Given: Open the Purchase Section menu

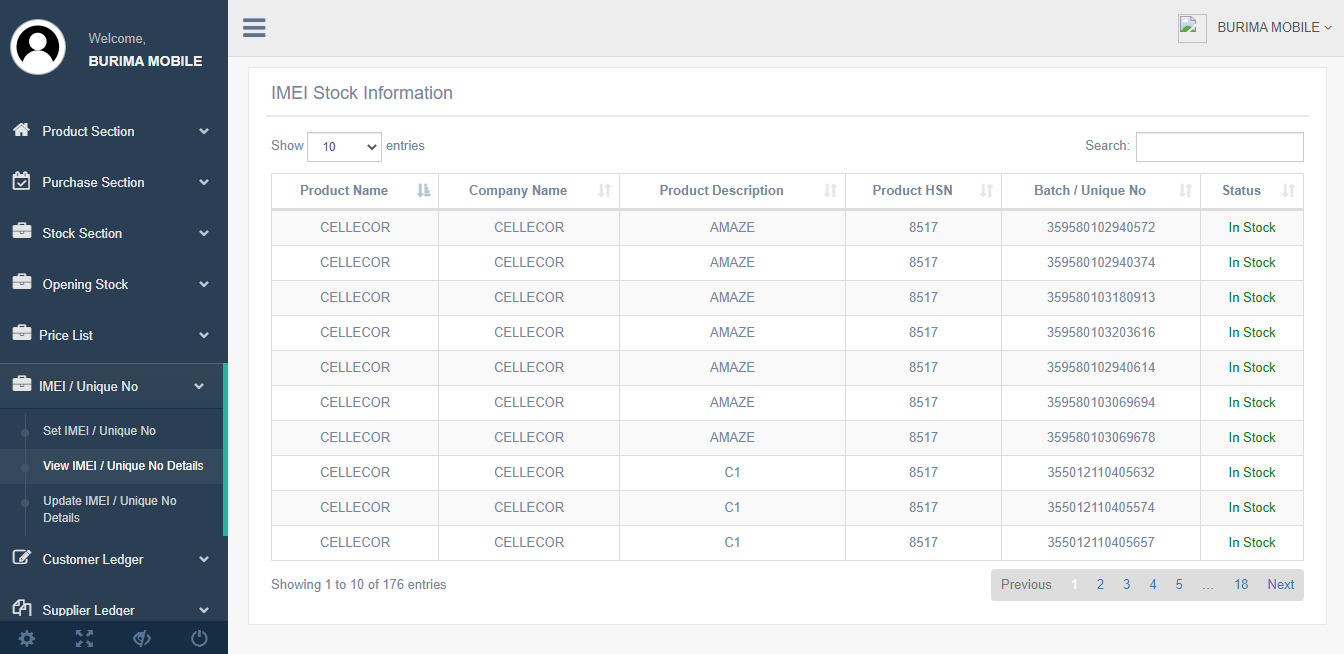Looking at the screenshot, I should [x=114, y=182].
